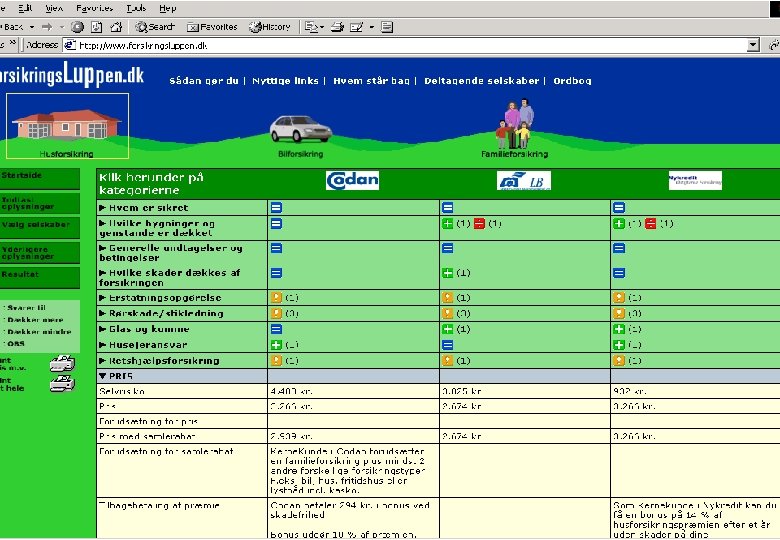Expand Hvilke bygninger og genstande er dækket
This screenshot has height=540, width=780.
pos(157,228)
